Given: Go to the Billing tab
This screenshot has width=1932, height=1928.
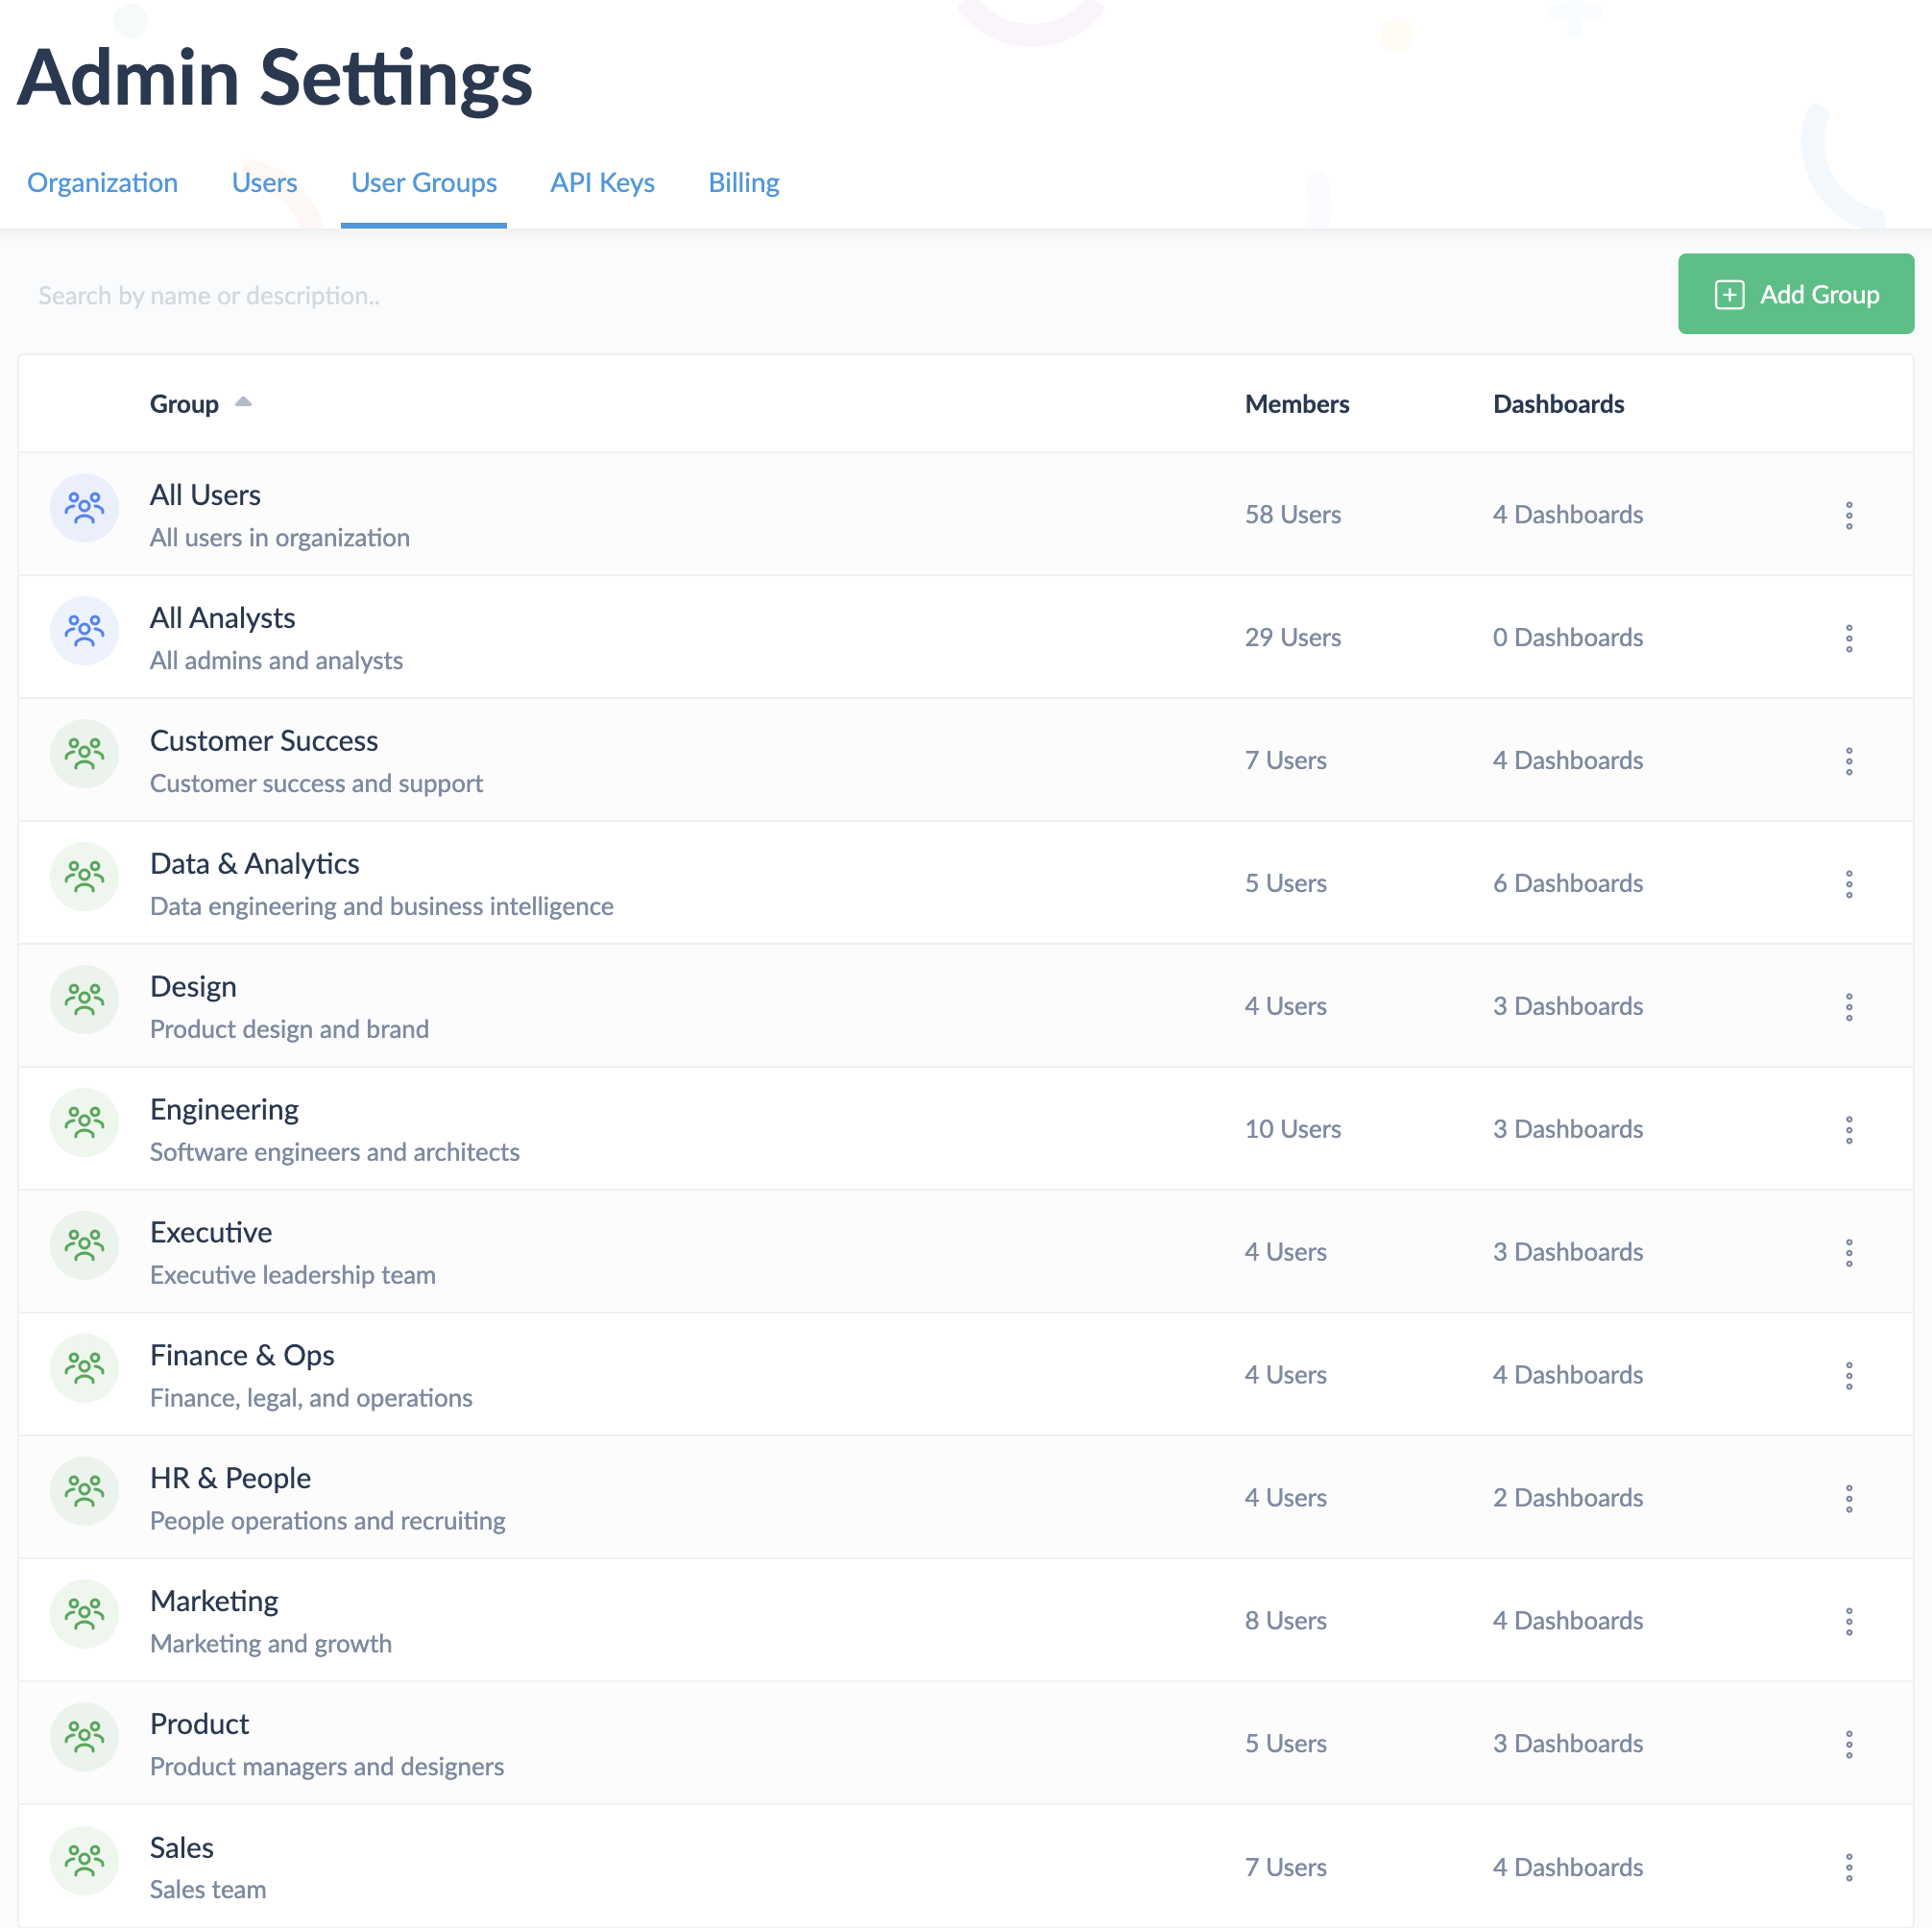Looking at the screenshot, I should pyautogui.click(x=744, y=183).
